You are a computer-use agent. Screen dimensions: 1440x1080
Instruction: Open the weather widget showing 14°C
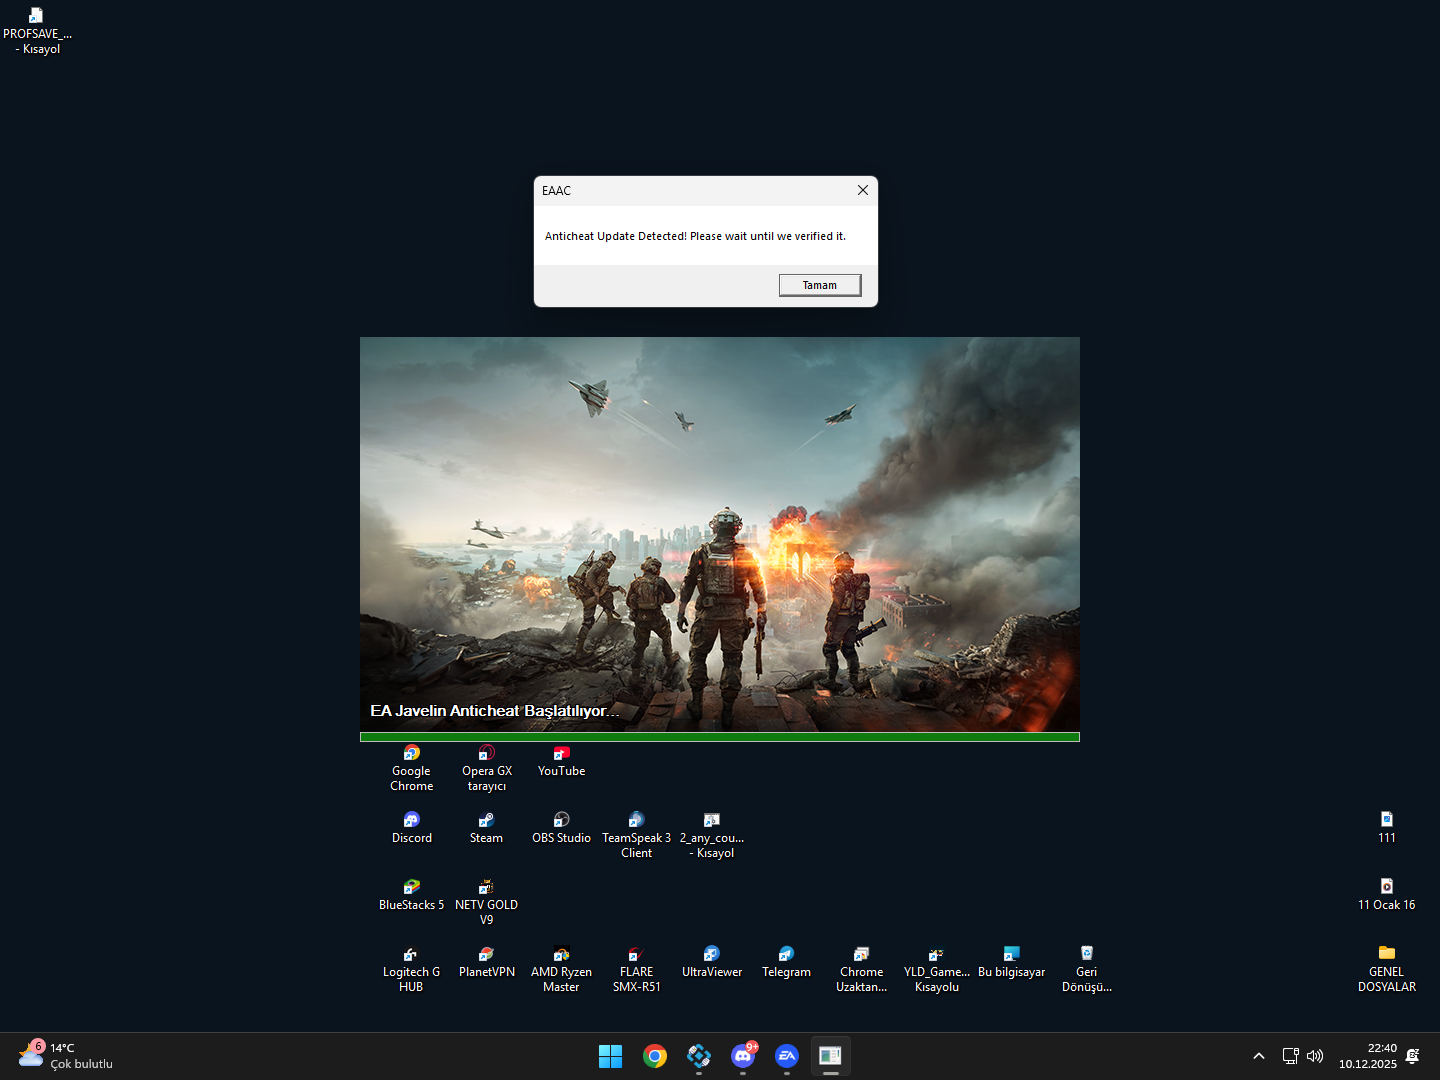[x=66, y=1056]
